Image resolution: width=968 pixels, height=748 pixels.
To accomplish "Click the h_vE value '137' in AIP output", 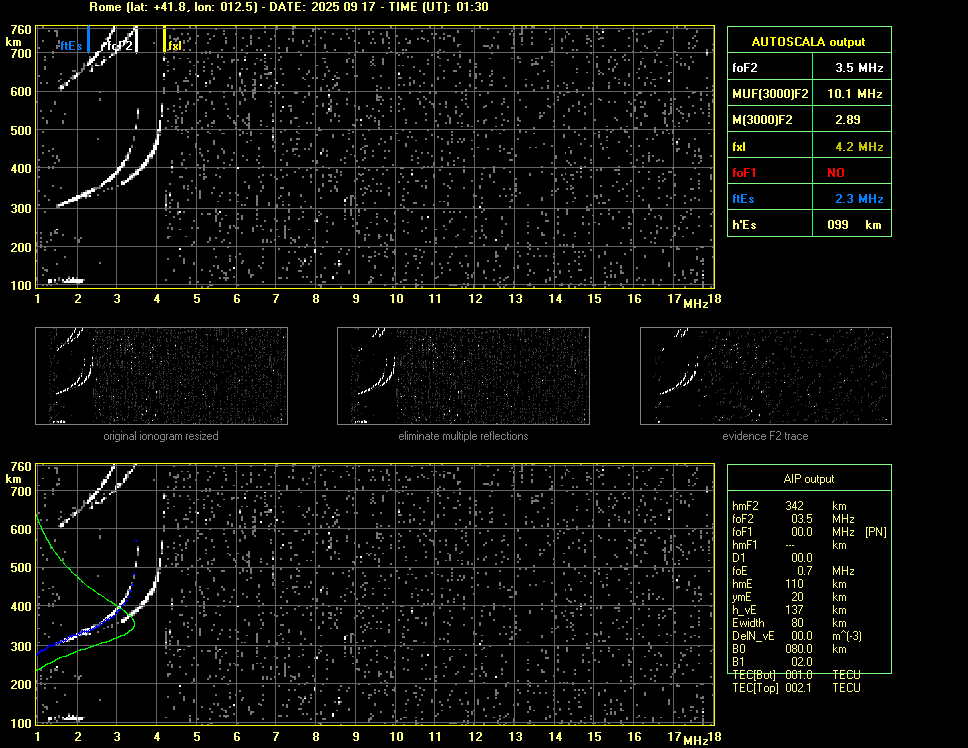I will click(x=795, y=610).
